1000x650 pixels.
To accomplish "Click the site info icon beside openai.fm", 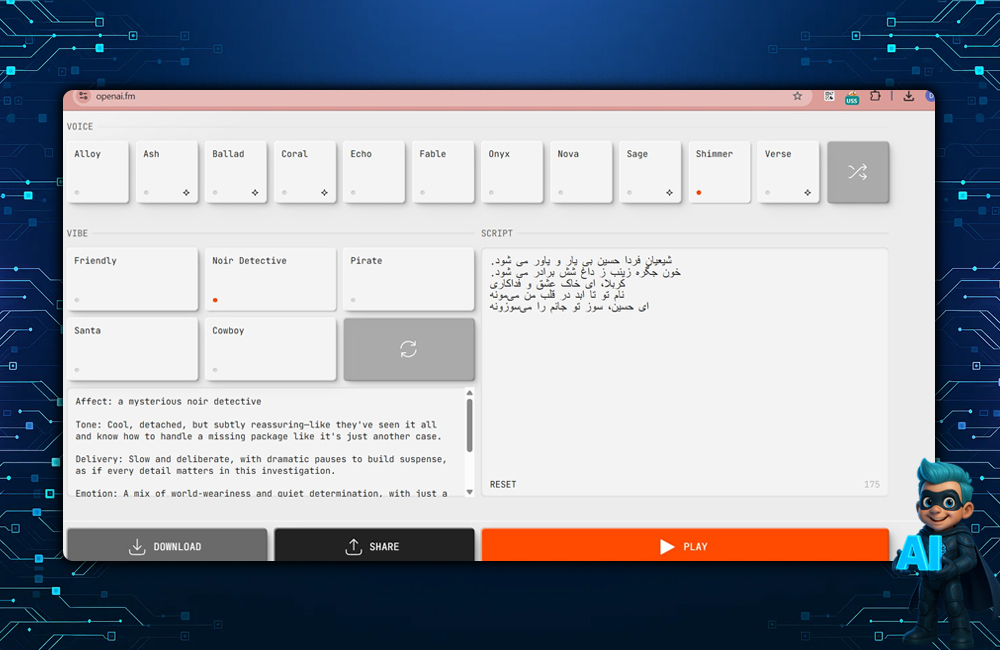I will coord(84,97).
